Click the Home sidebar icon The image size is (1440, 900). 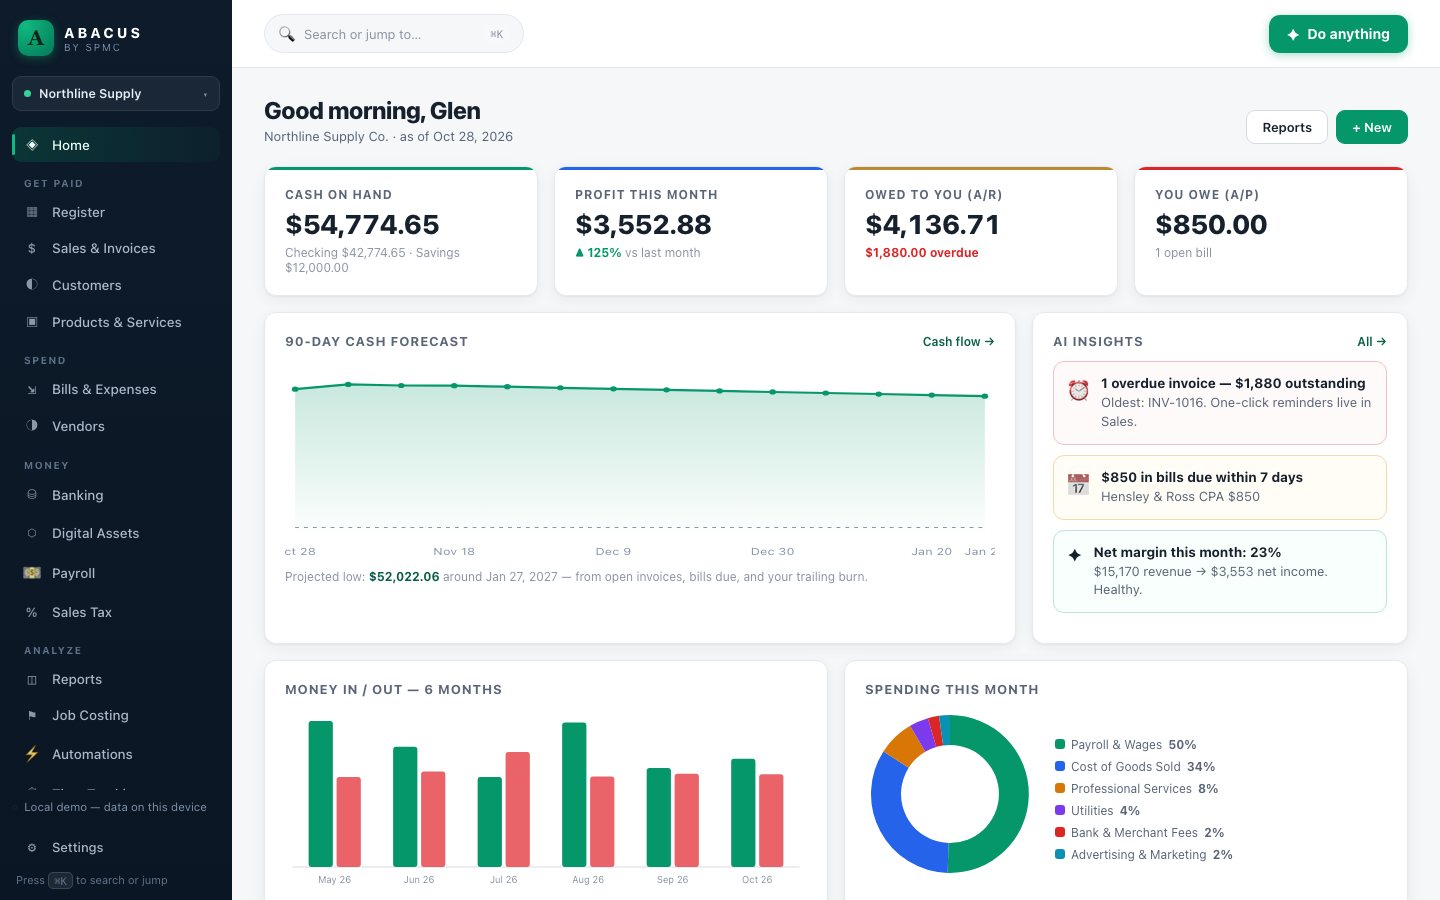pos(32,145)
